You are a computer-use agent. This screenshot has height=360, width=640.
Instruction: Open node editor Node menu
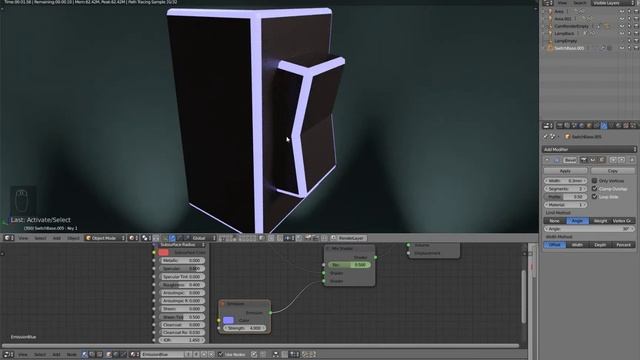coord(71,354)
